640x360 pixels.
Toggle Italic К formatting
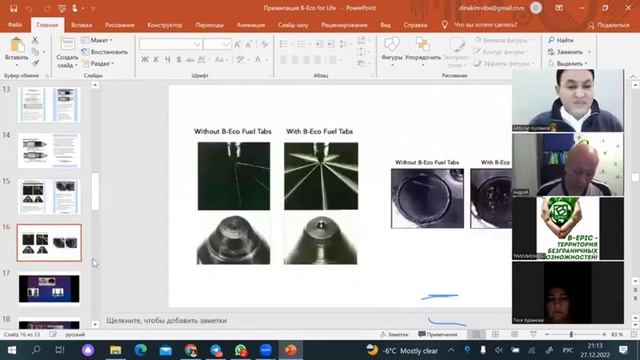tap(156, 60)
